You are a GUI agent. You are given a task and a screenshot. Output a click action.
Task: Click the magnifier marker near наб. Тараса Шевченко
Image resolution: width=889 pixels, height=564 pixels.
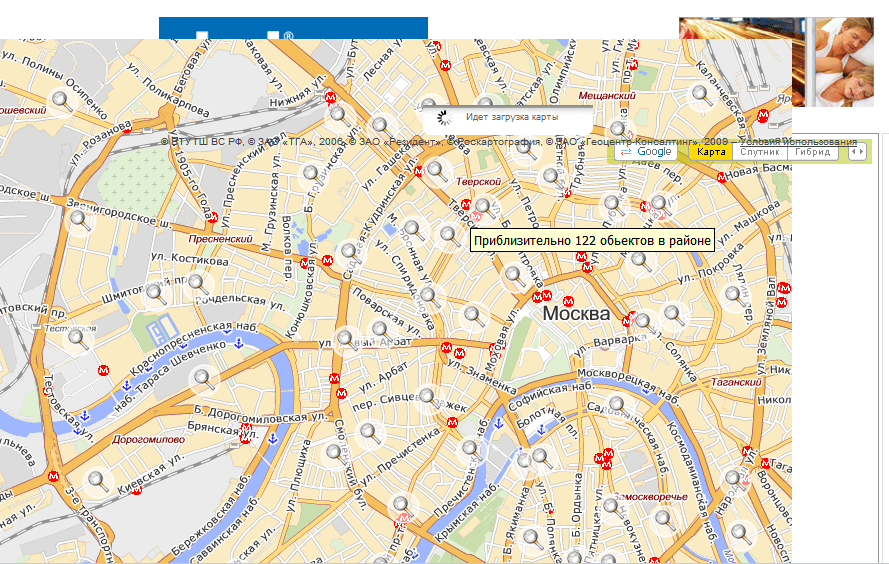click(205, 379)
